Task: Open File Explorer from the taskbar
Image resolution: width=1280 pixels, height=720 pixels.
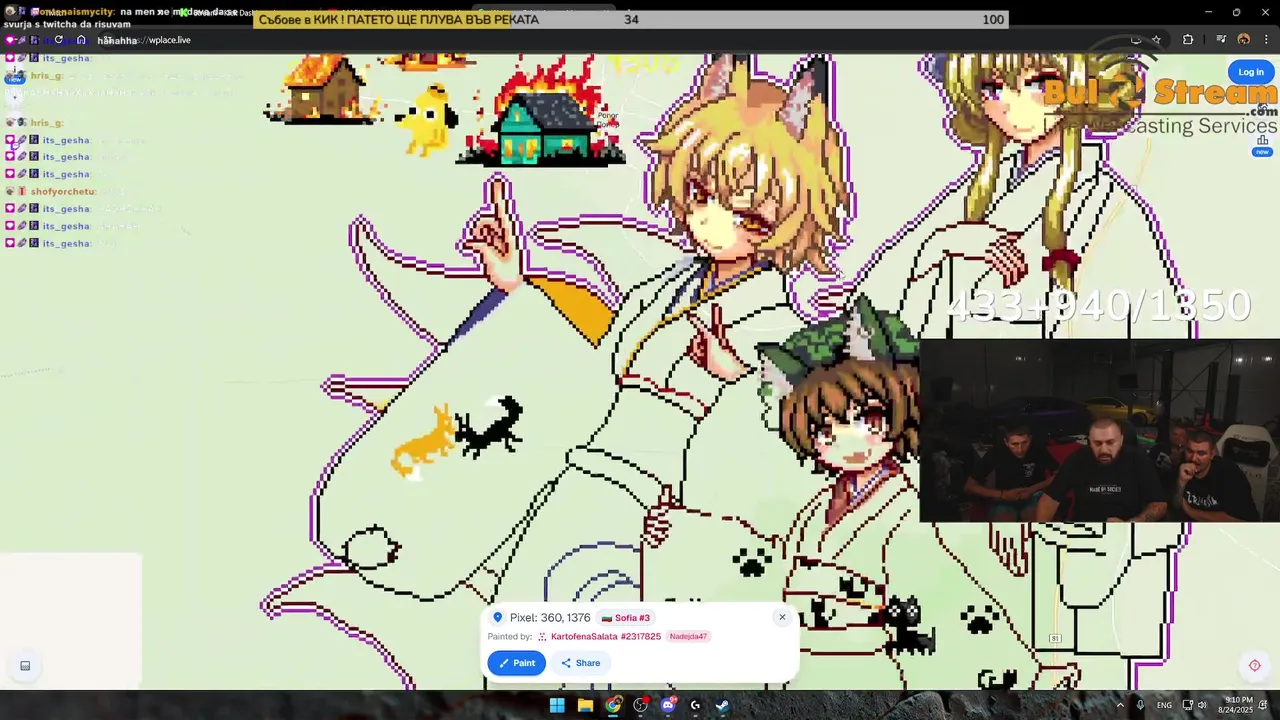Action: [585, 705]
